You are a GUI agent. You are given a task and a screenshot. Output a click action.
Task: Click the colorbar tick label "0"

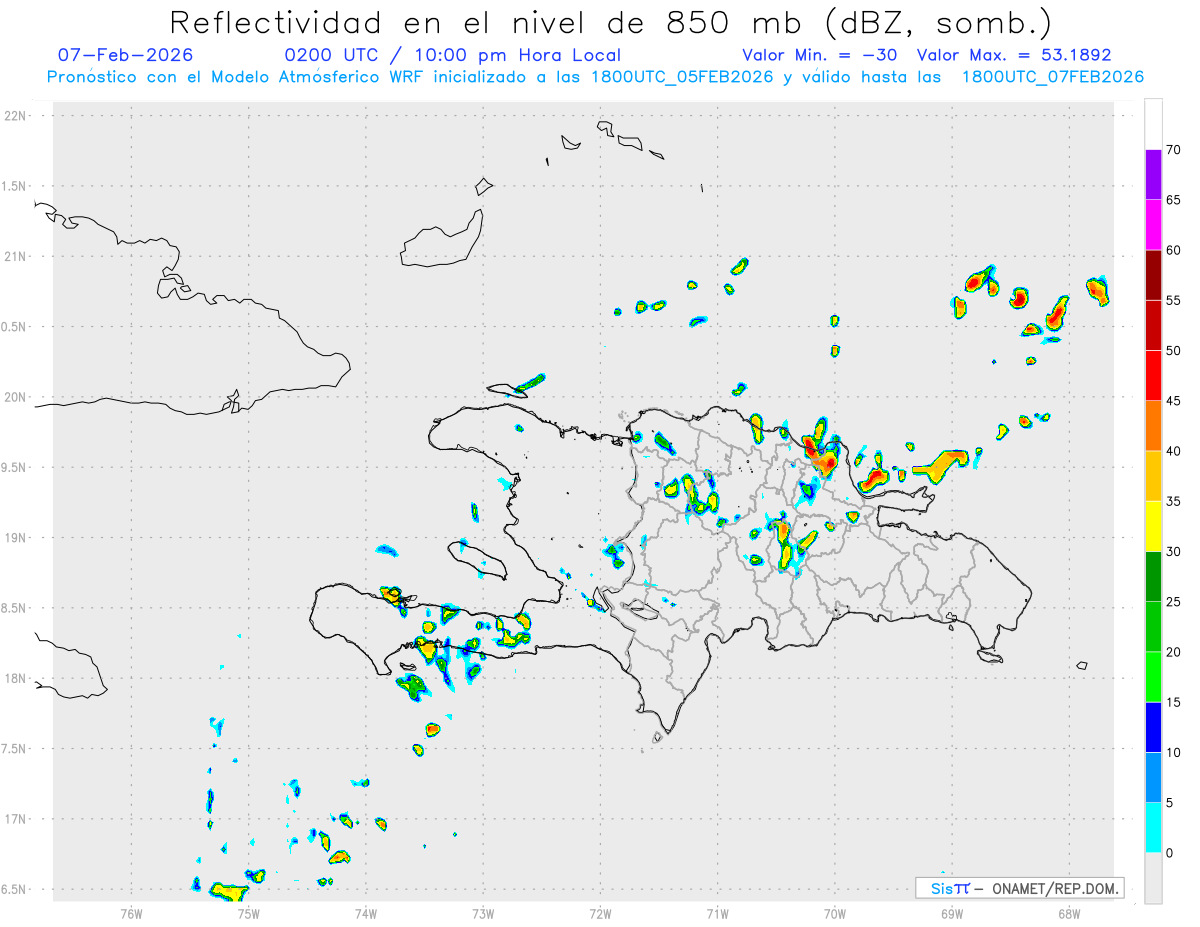coord(1170,854)
